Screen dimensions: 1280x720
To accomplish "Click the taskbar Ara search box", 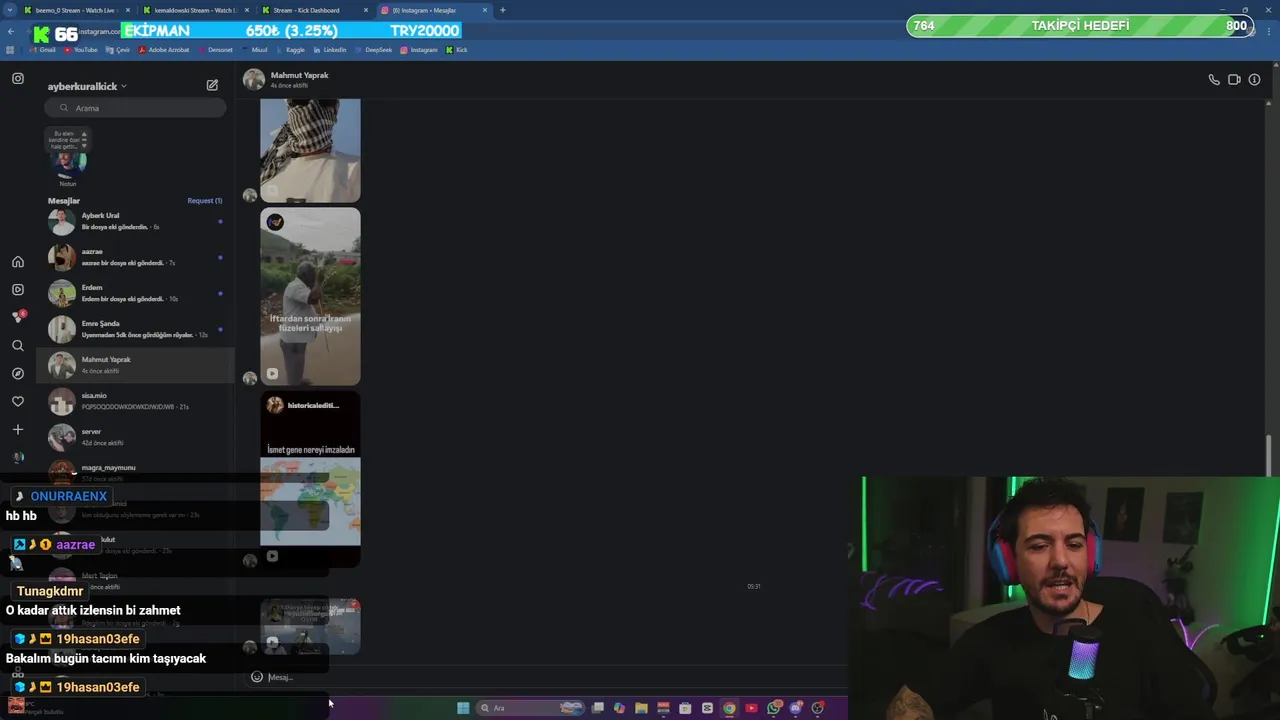I will click(528, 708).
